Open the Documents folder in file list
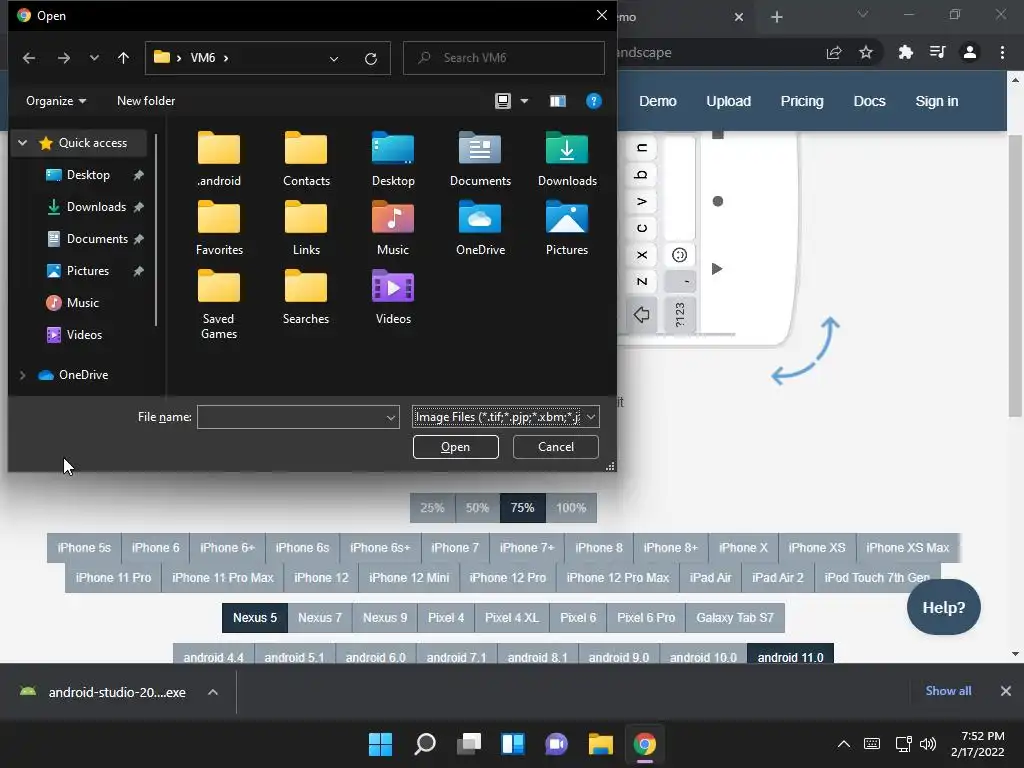Screen dimensions: 1024x768 480,159
